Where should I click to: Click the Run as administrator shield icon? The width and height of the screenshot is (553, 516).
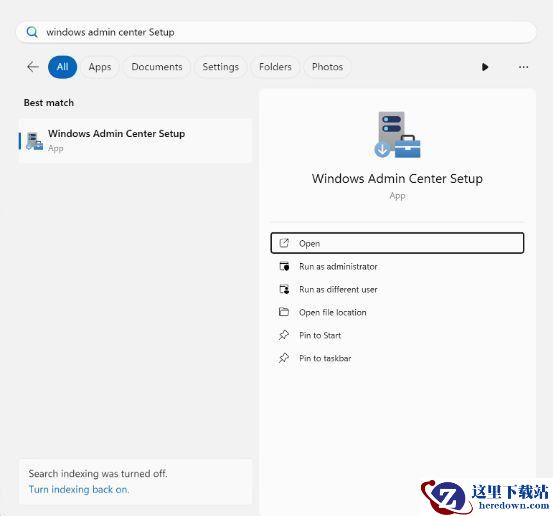[x=284, y=266]
